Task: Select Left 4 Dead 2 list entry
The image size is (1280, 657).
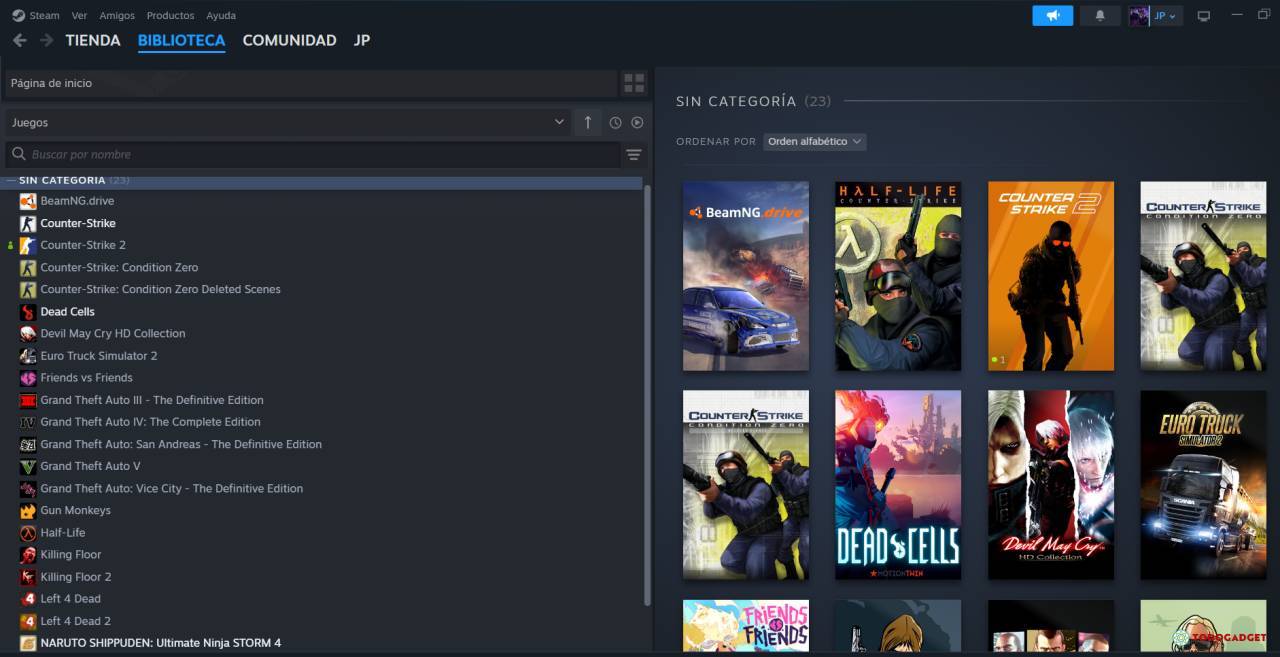Action: pos(75,620)
